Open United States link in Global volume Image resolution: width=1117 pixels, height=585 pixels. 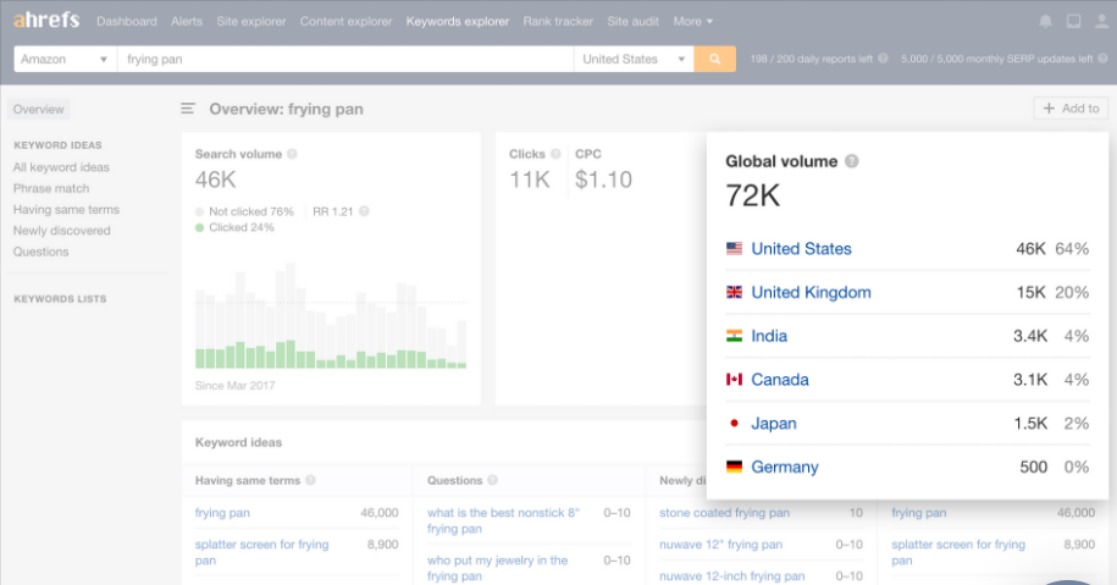coord(801,249)
